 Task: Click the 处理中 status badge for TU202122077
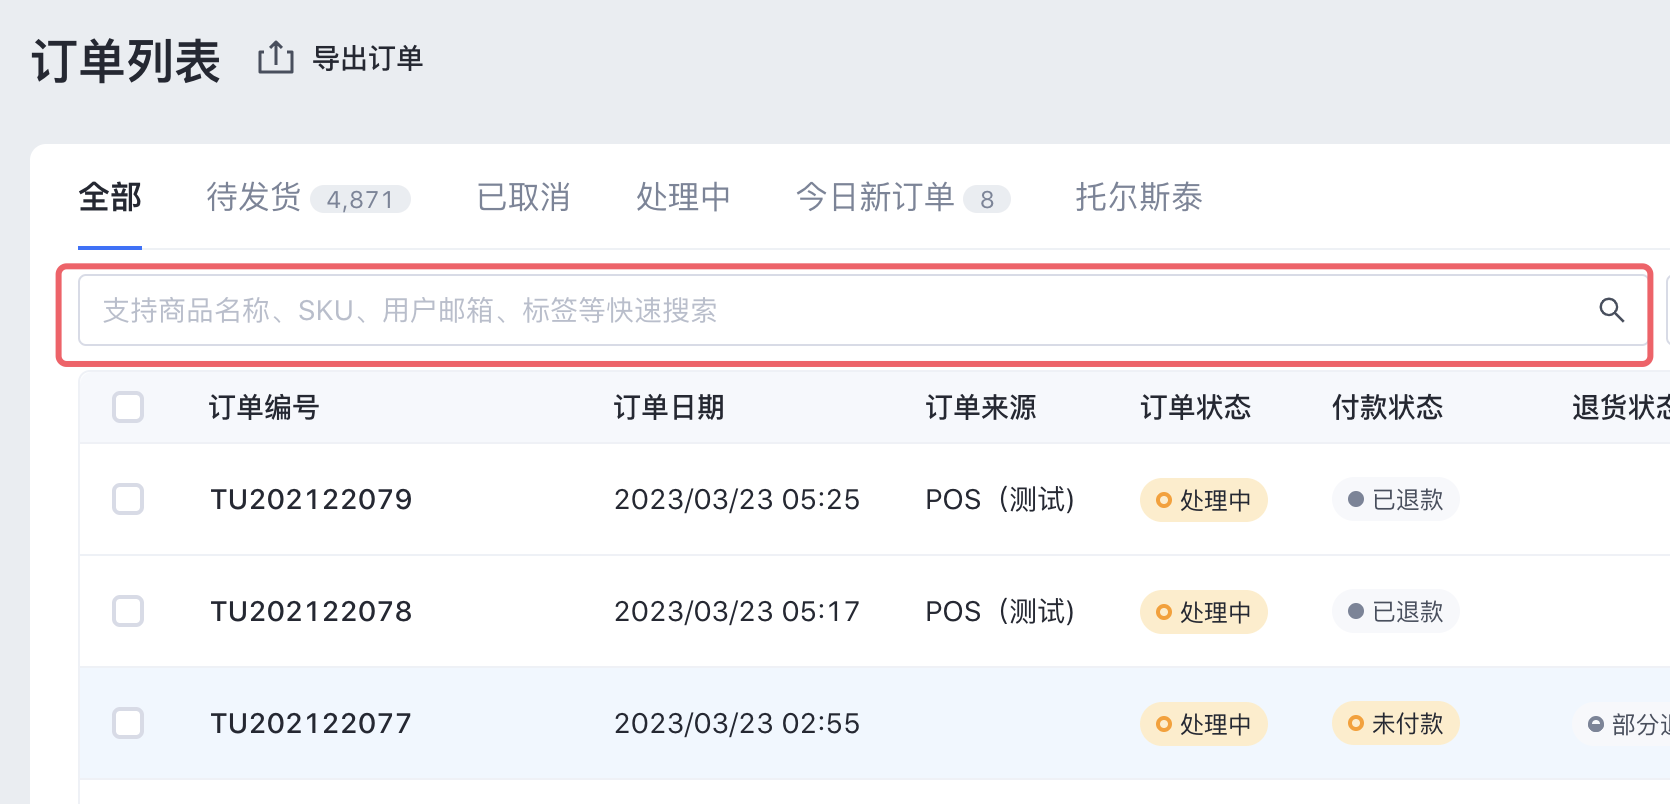pos(1203,724)
